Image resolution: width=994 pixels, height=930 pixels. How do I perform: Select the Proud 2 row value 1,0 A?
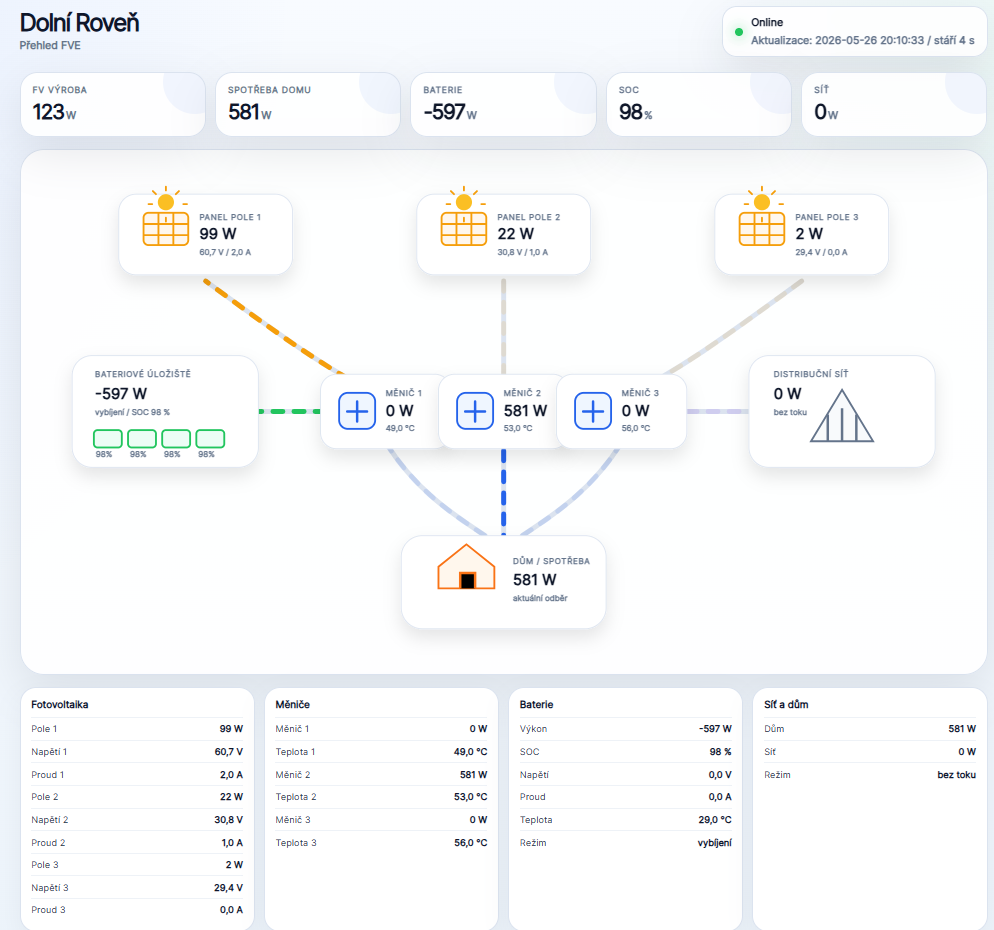(232, 843)
